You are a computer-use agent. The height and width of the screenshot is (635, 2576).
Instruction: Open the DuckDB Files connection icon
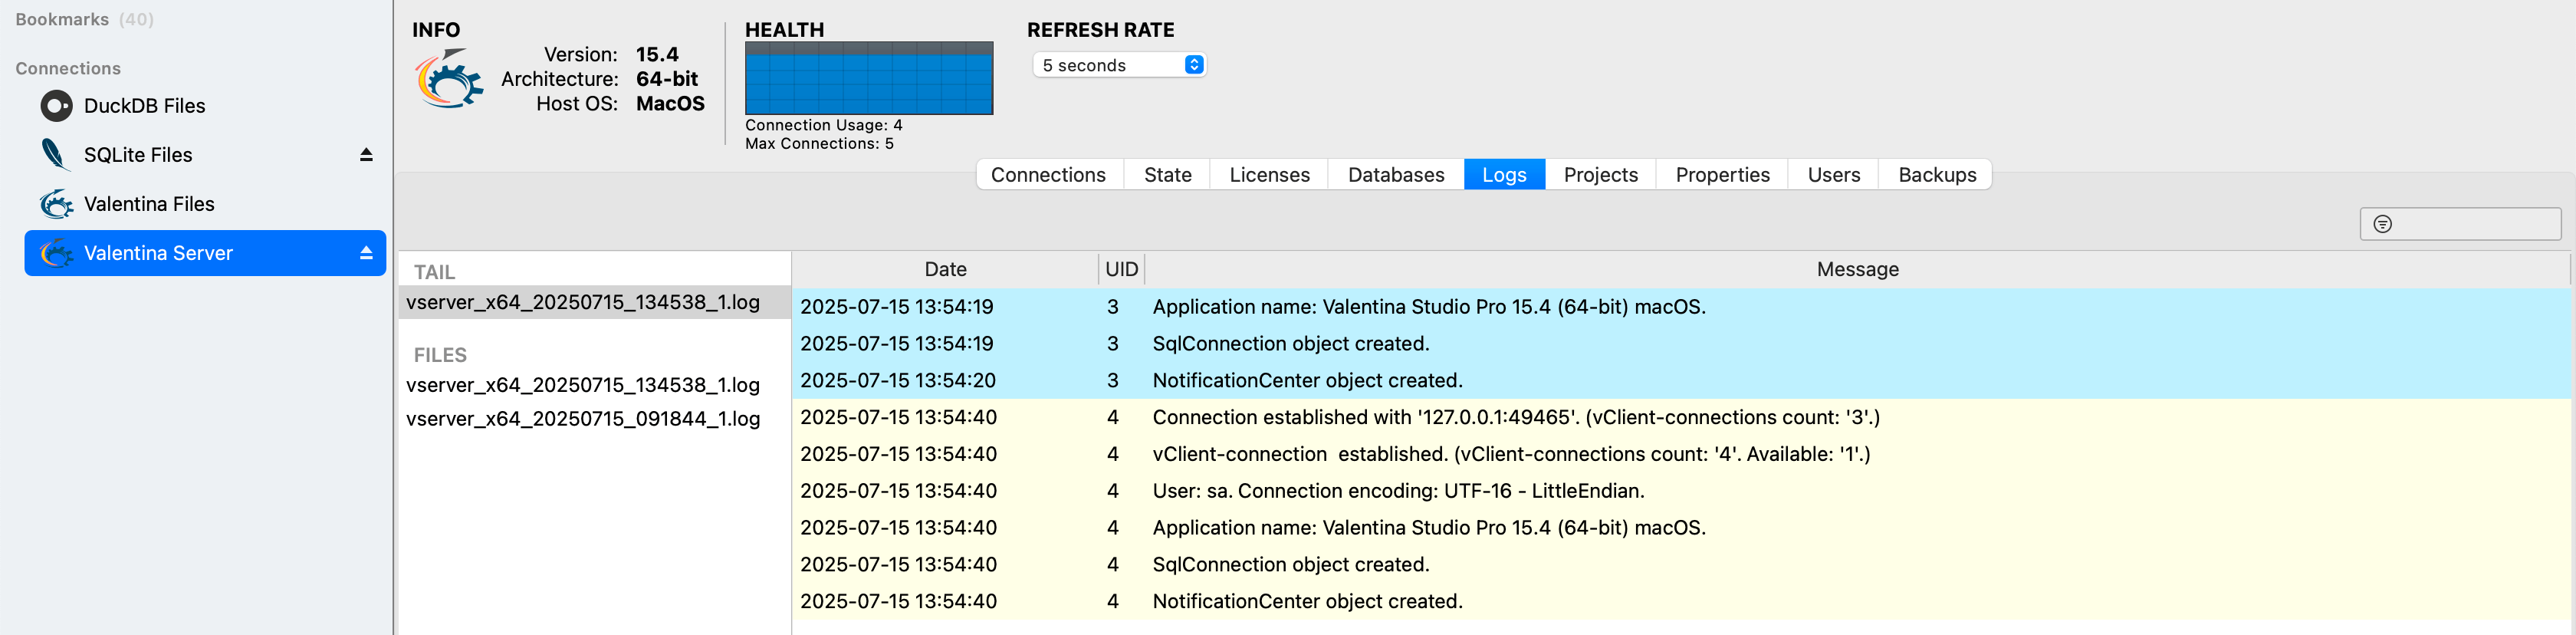56,106
